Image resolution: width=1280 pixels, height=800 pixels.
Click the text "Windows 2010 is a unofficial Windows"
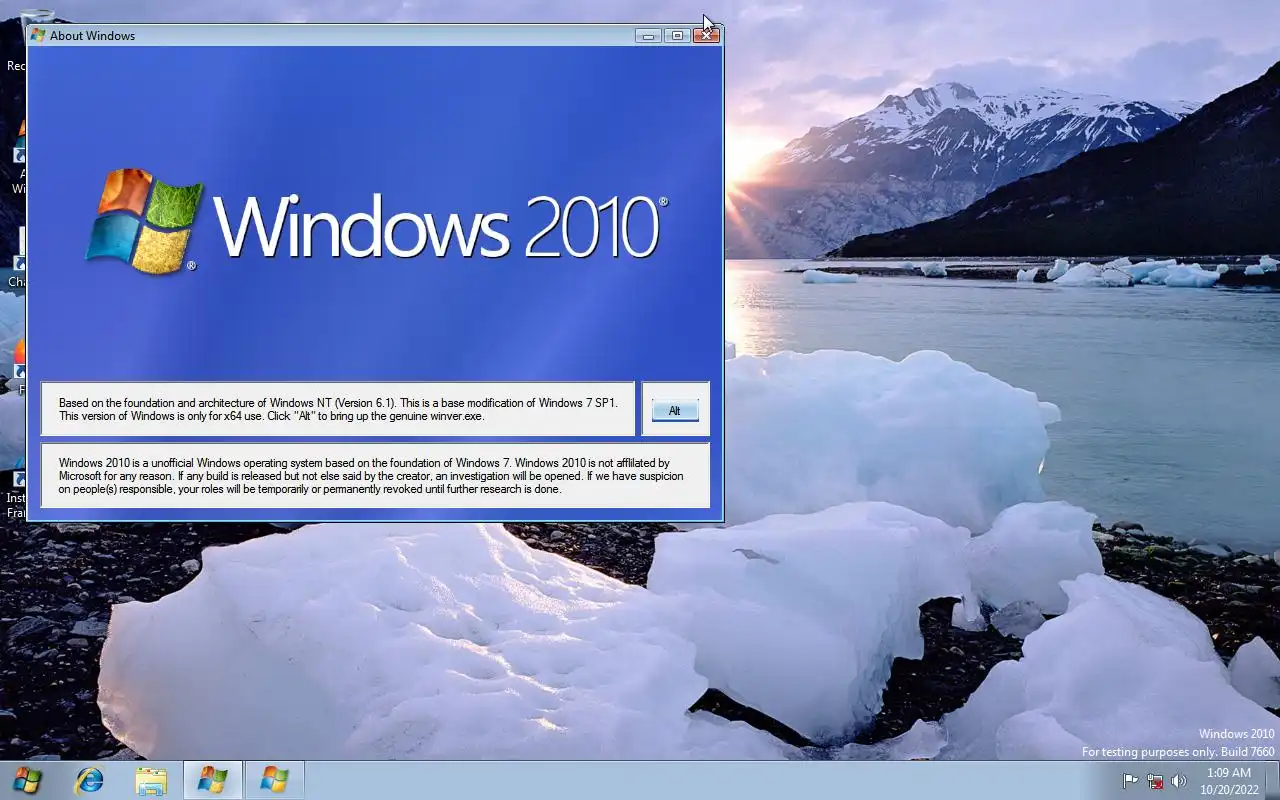[x=148, y=463]
